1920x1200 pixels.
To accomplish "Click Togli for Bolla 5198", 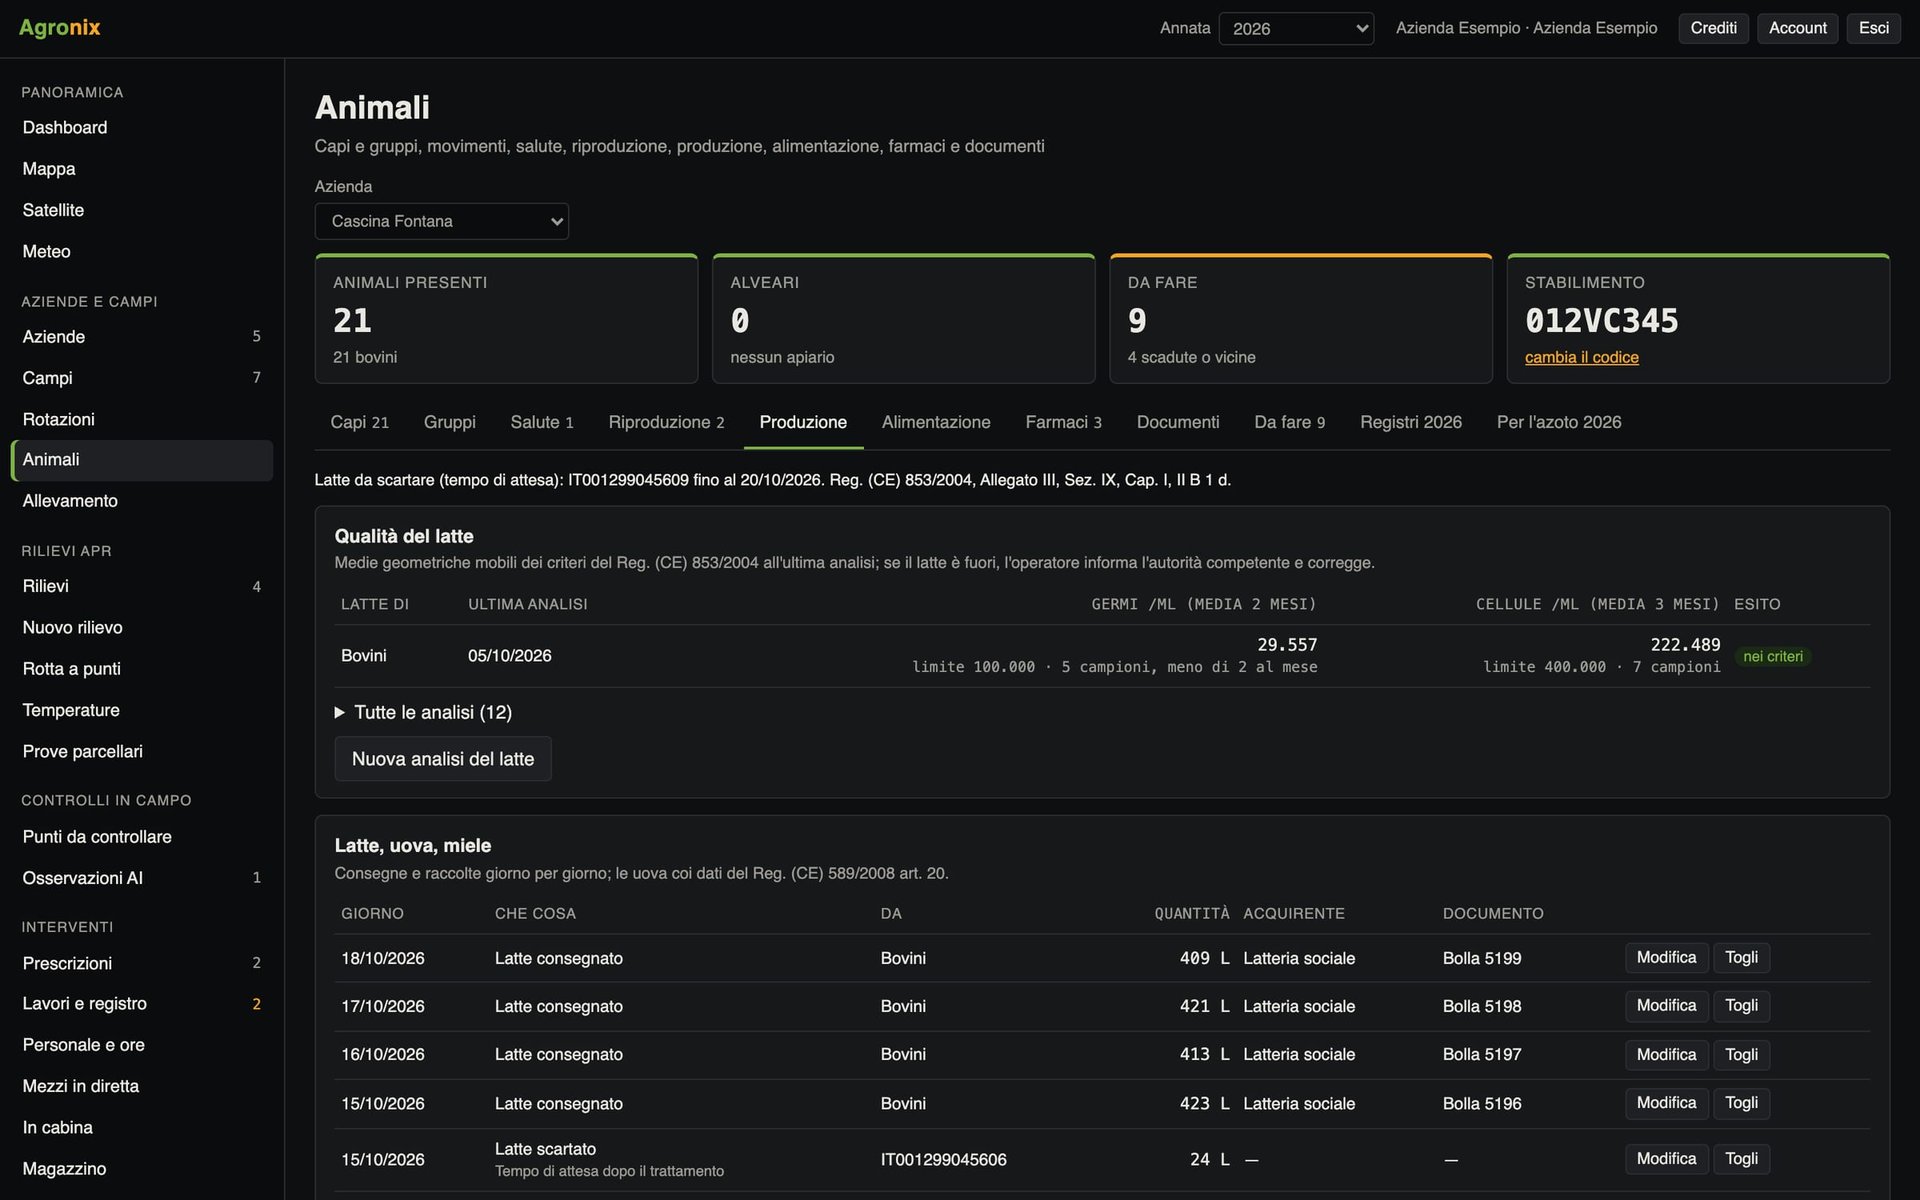I will tap(1741, 1006).
